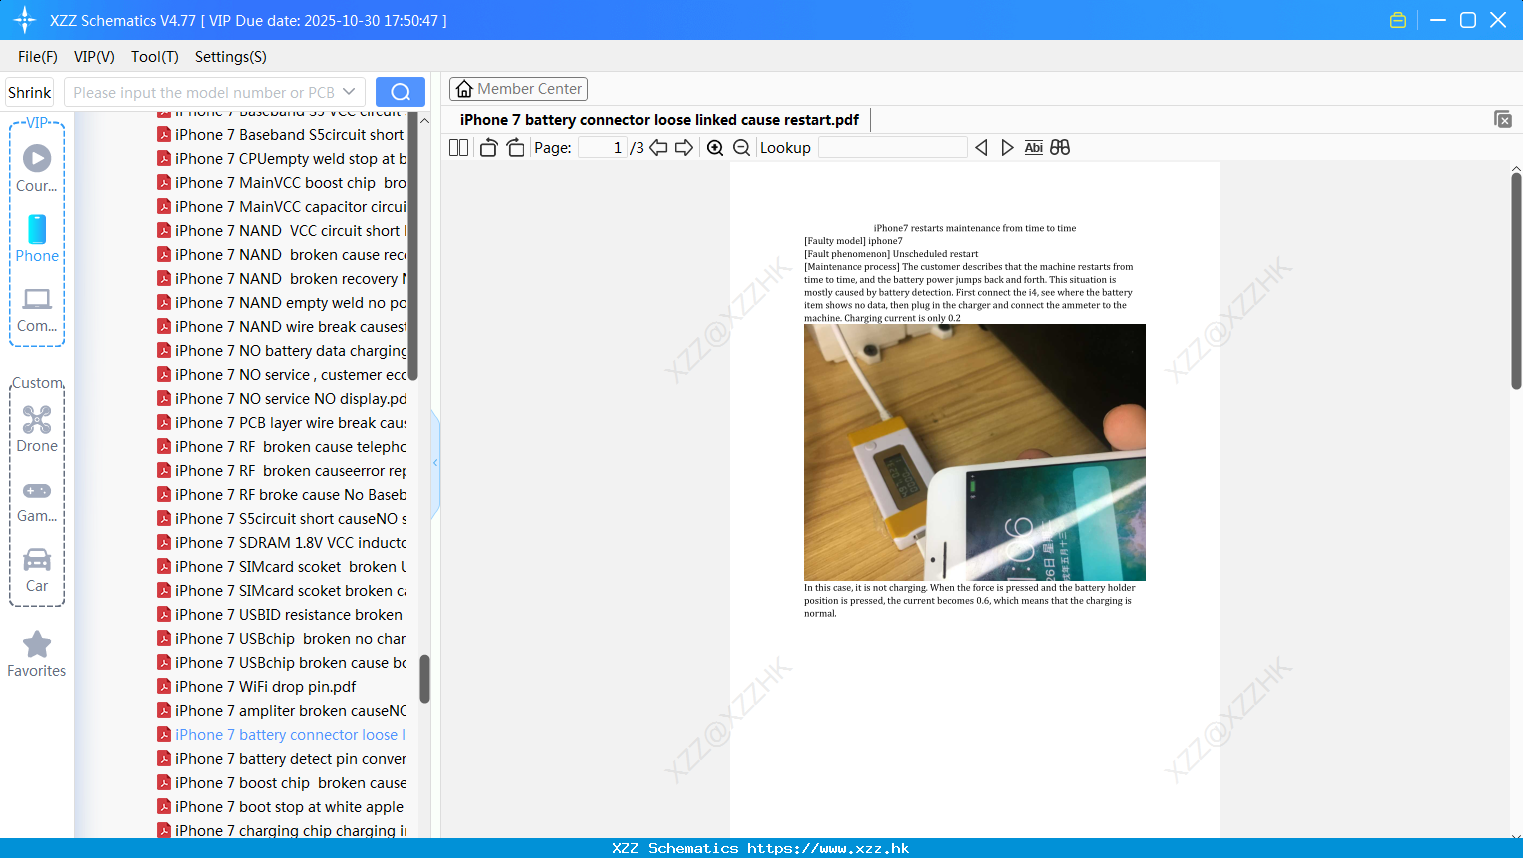Open the model number dropdown arrow
Viewport: 1523px width, 858px height.
tap(349, 92)
